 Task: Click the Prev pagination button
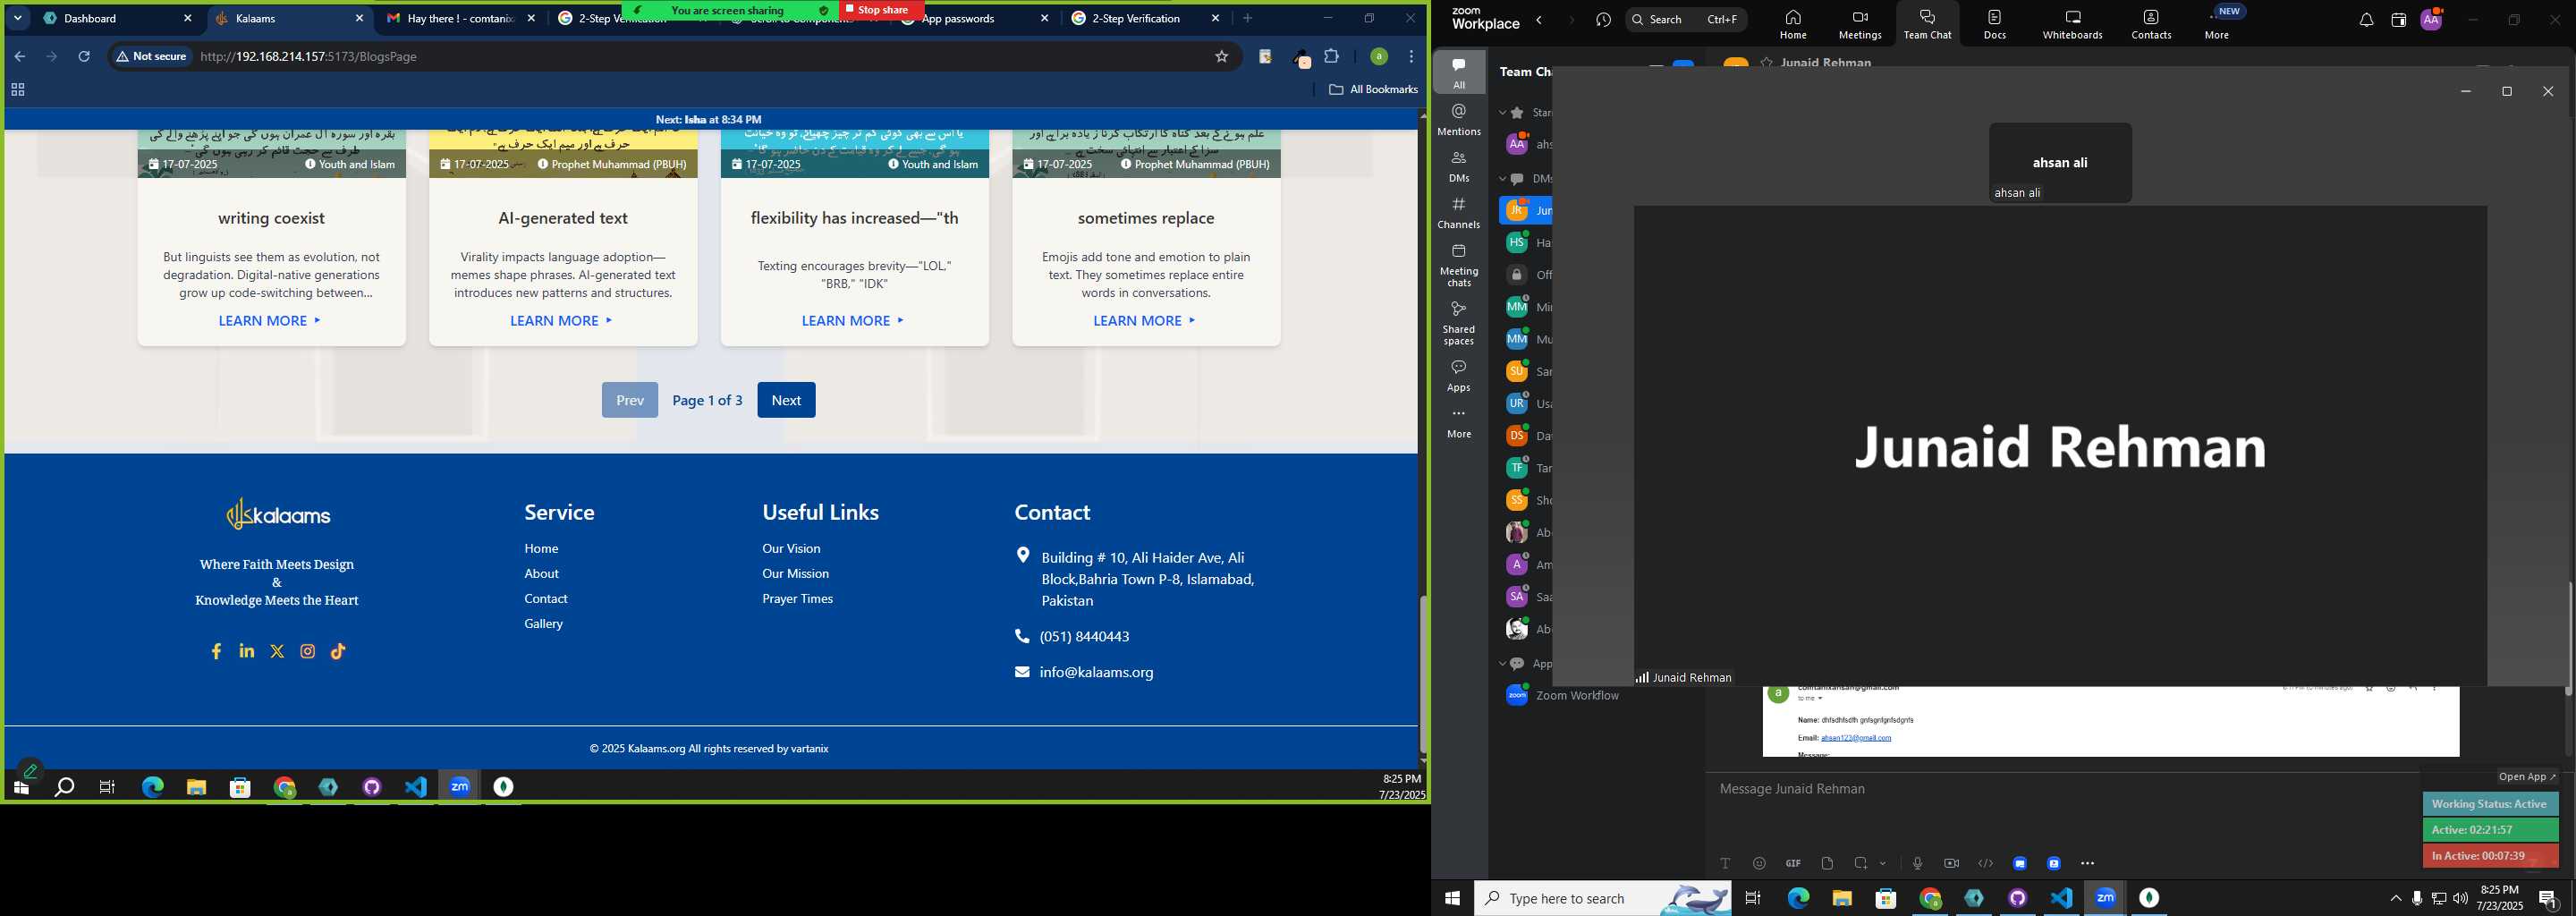point(630,400)
